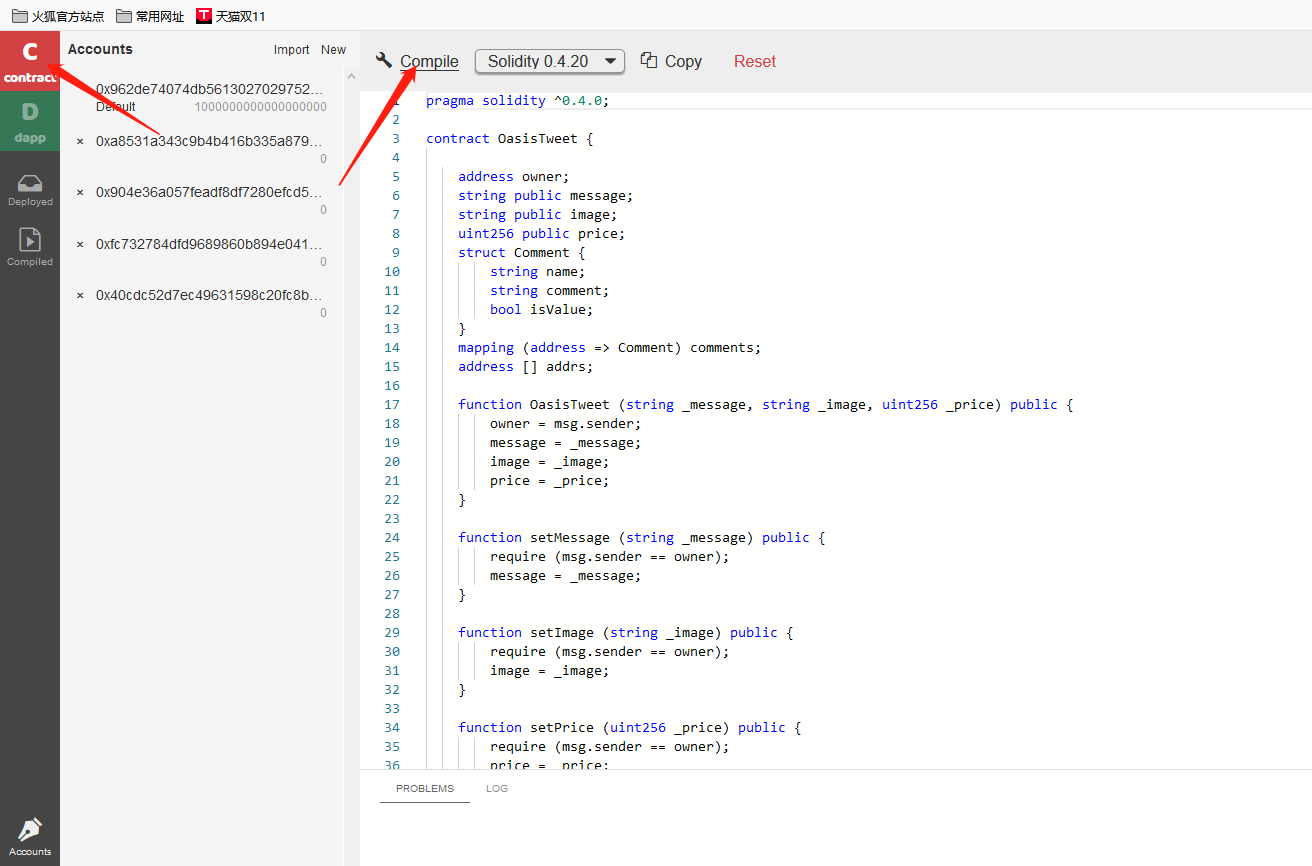Click the "struct Comment {" code line
The image size is (1312, 866).
[x=521, y=252]
